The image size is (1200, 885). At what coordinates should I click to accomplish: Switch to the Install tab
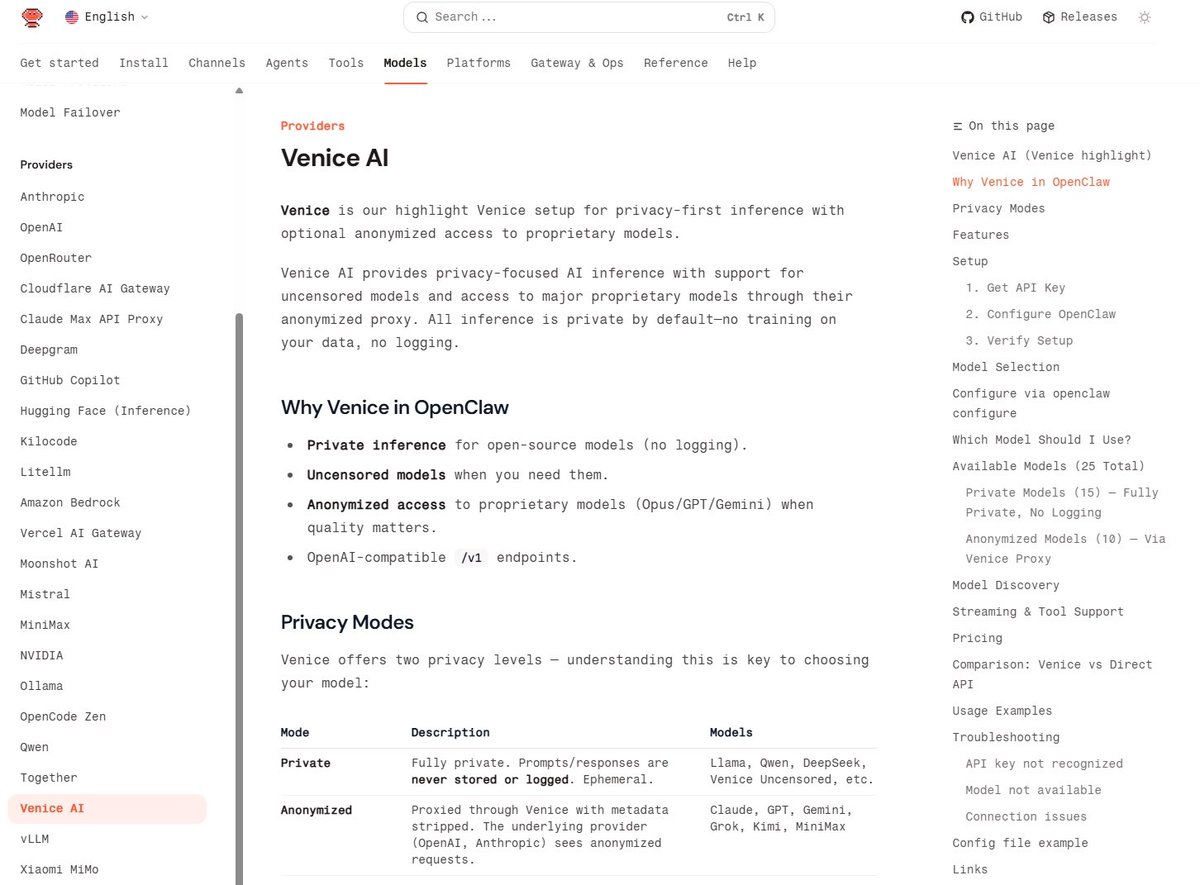click(144, 63)
